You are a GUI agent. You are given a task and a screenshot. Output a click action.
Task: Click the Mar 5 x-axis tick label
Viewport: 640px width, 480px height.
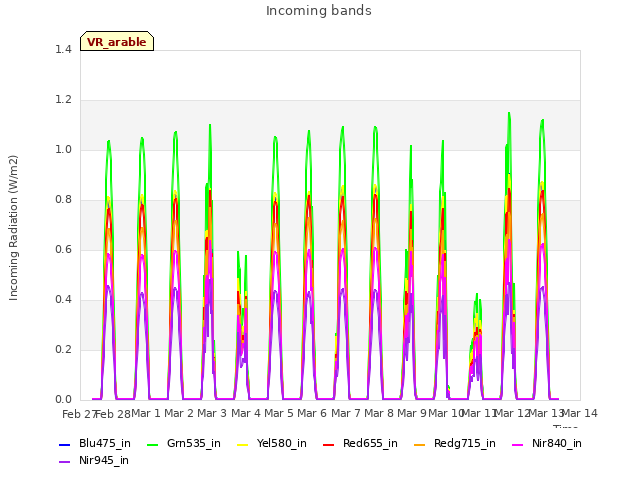click(279, 413)
